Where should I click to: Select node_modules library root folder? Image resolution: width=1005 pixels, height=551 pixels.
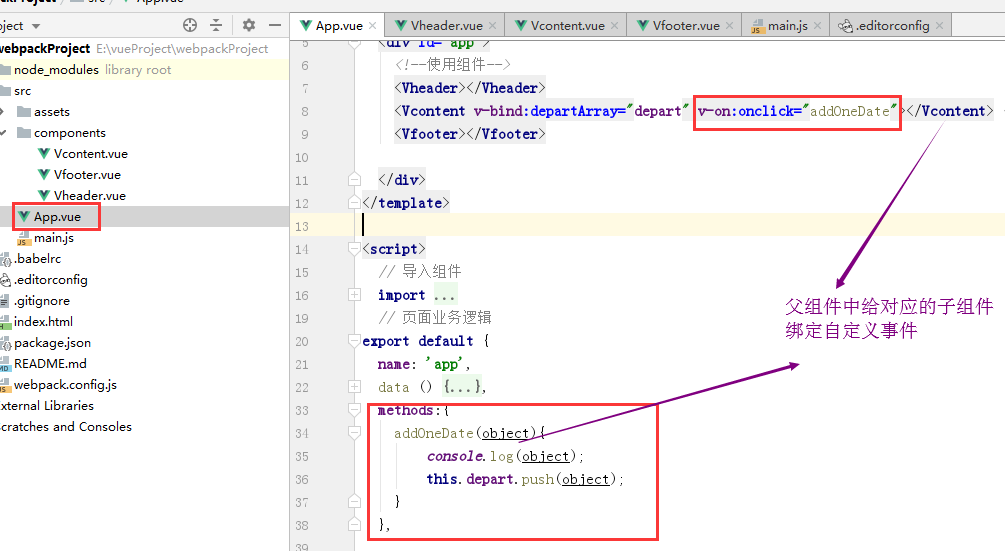point(144,70)
